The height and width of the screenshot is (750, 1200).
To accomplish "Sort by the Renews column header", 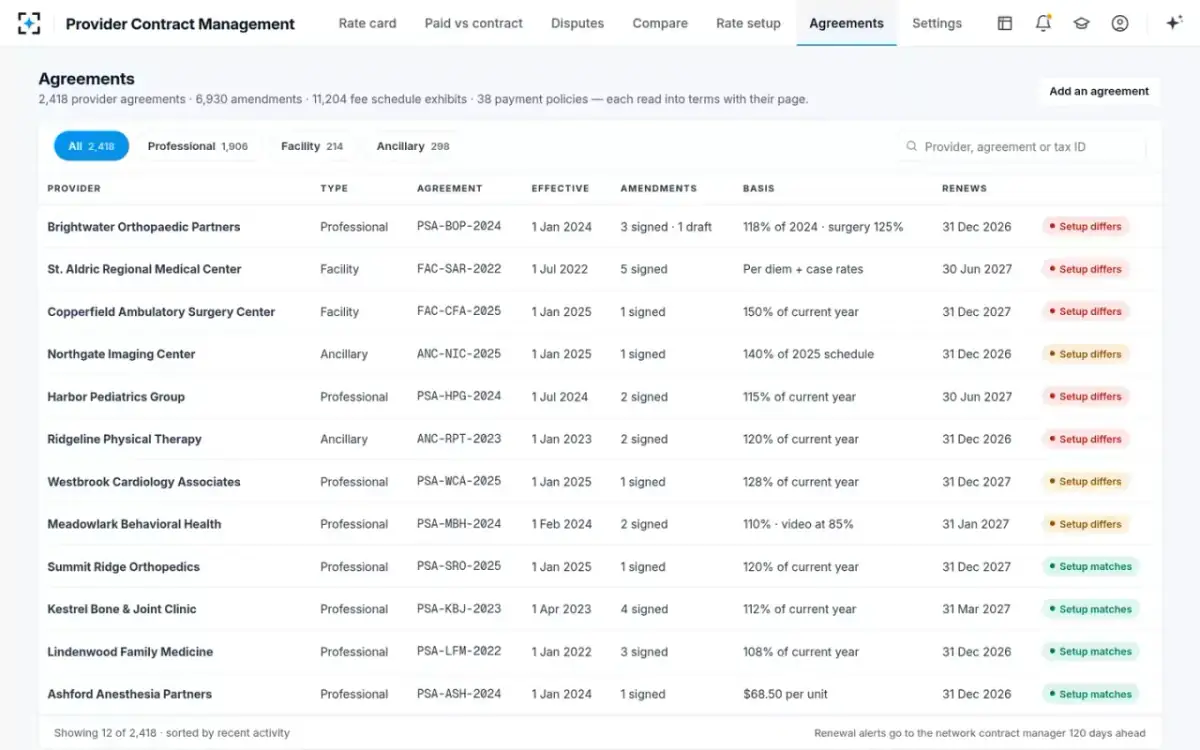I will pos(964,188).
